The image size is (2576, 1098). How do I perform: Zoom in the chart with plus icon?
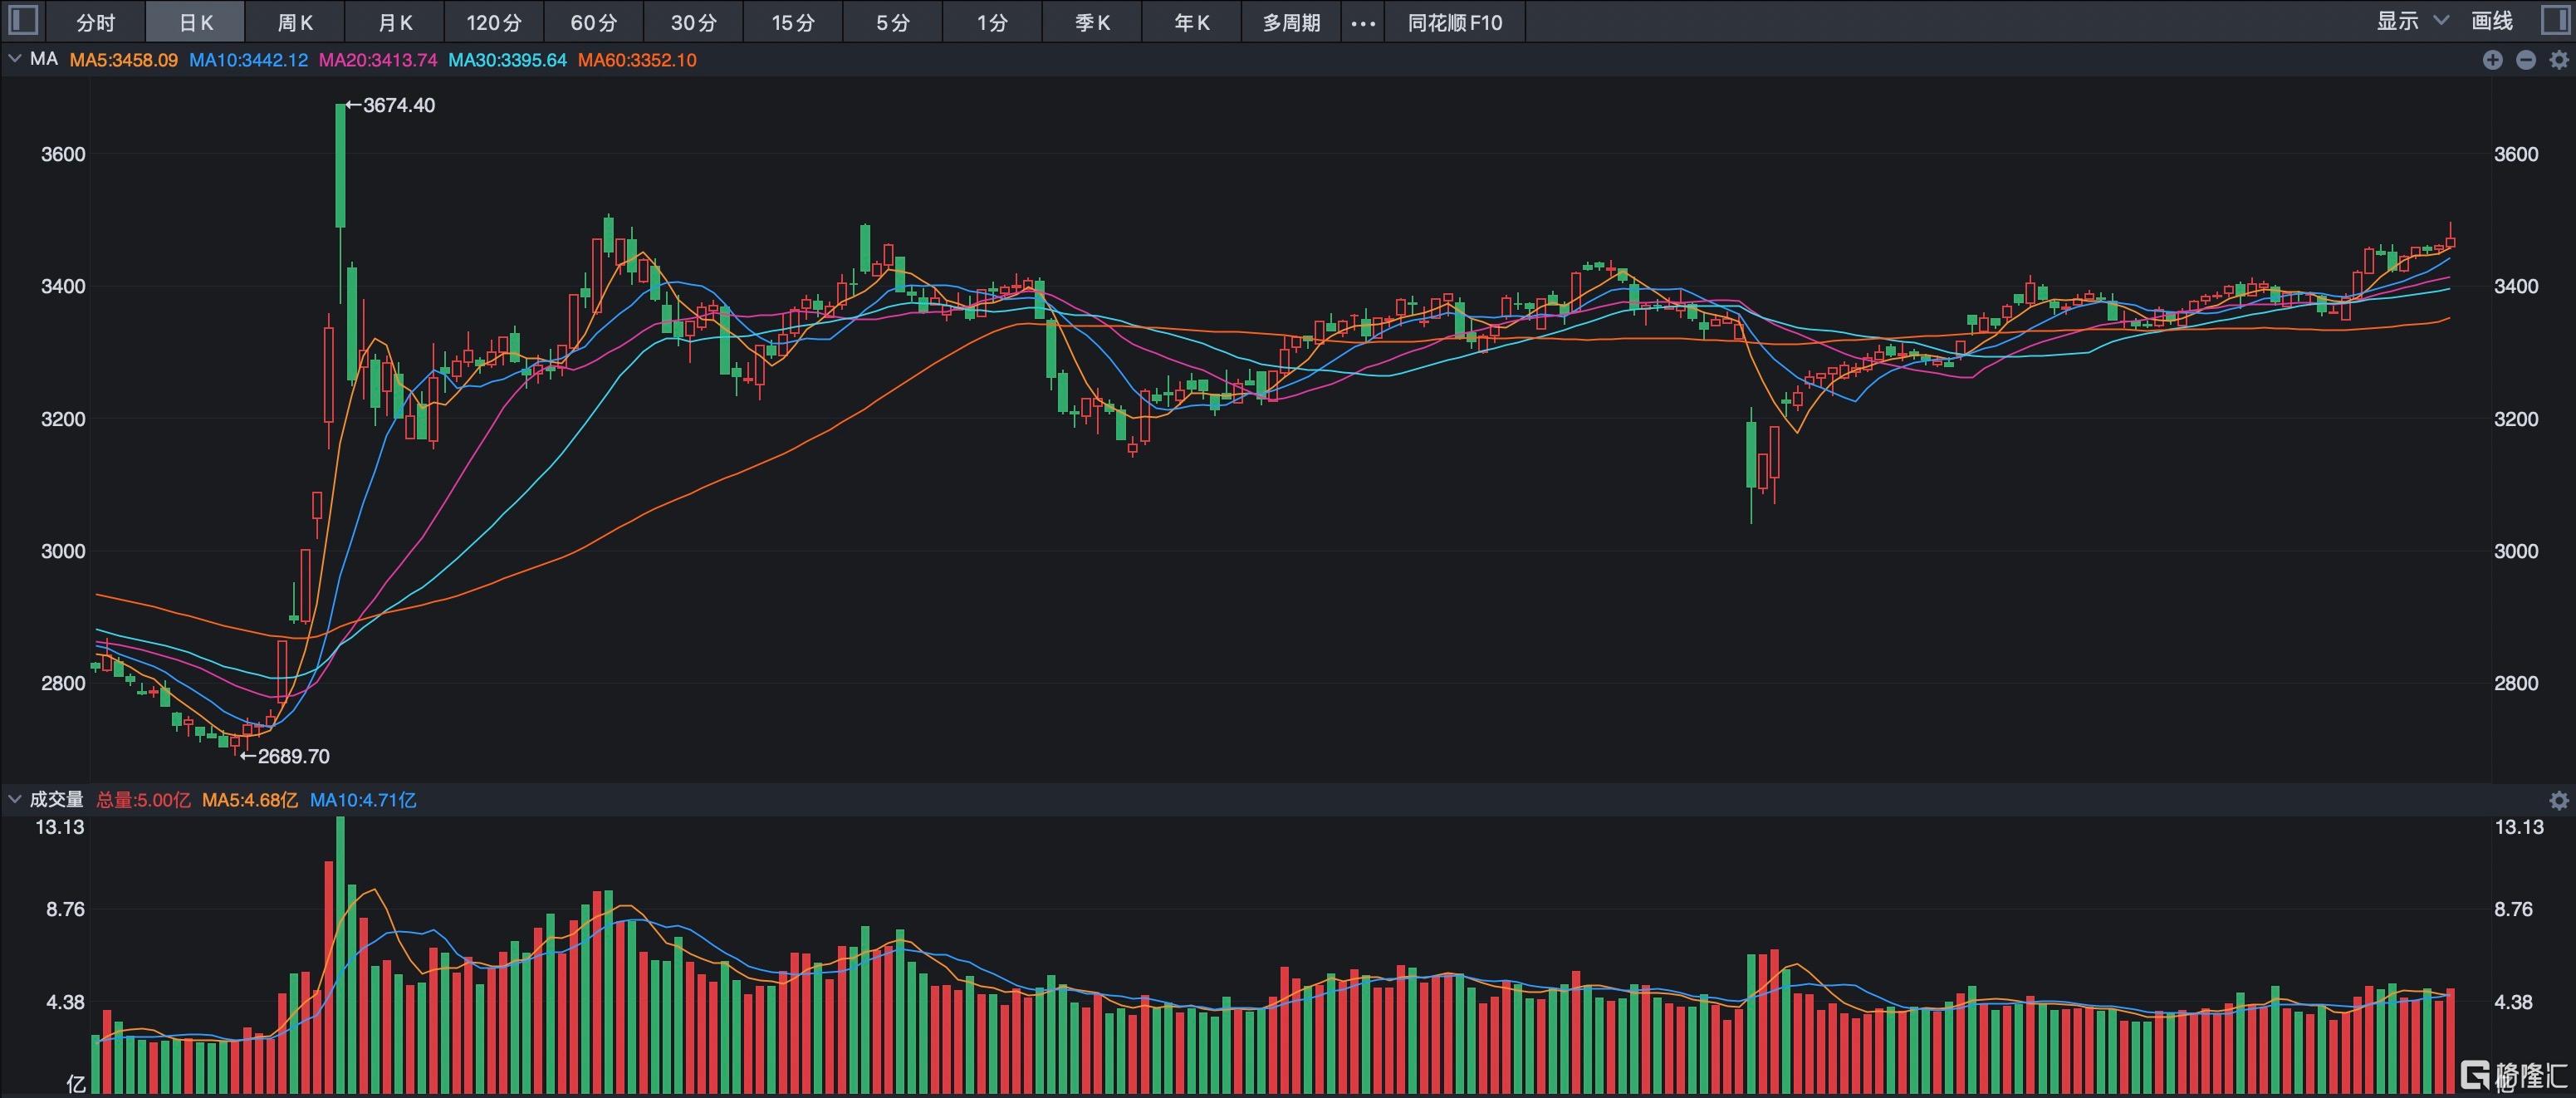[2492, 60]
